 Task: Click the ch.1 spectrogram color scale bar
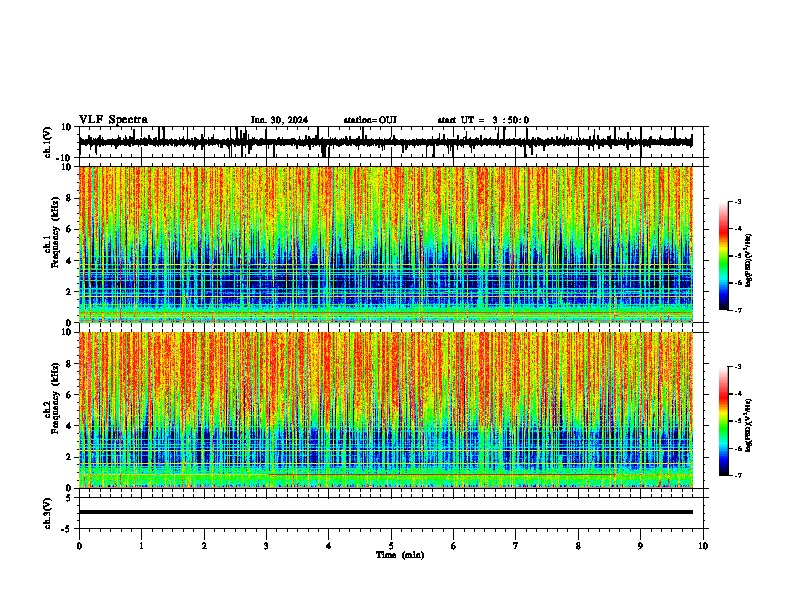click(x=724, y=256)
